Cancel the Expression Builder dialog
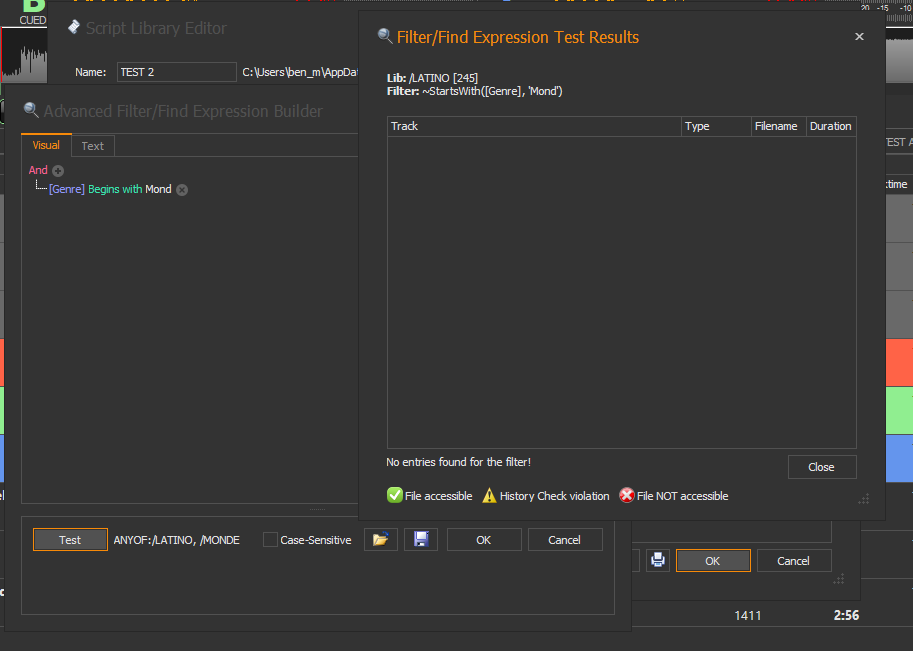This screenshot has width=913, height=651. pyautogui.click(x=564, y=540)
